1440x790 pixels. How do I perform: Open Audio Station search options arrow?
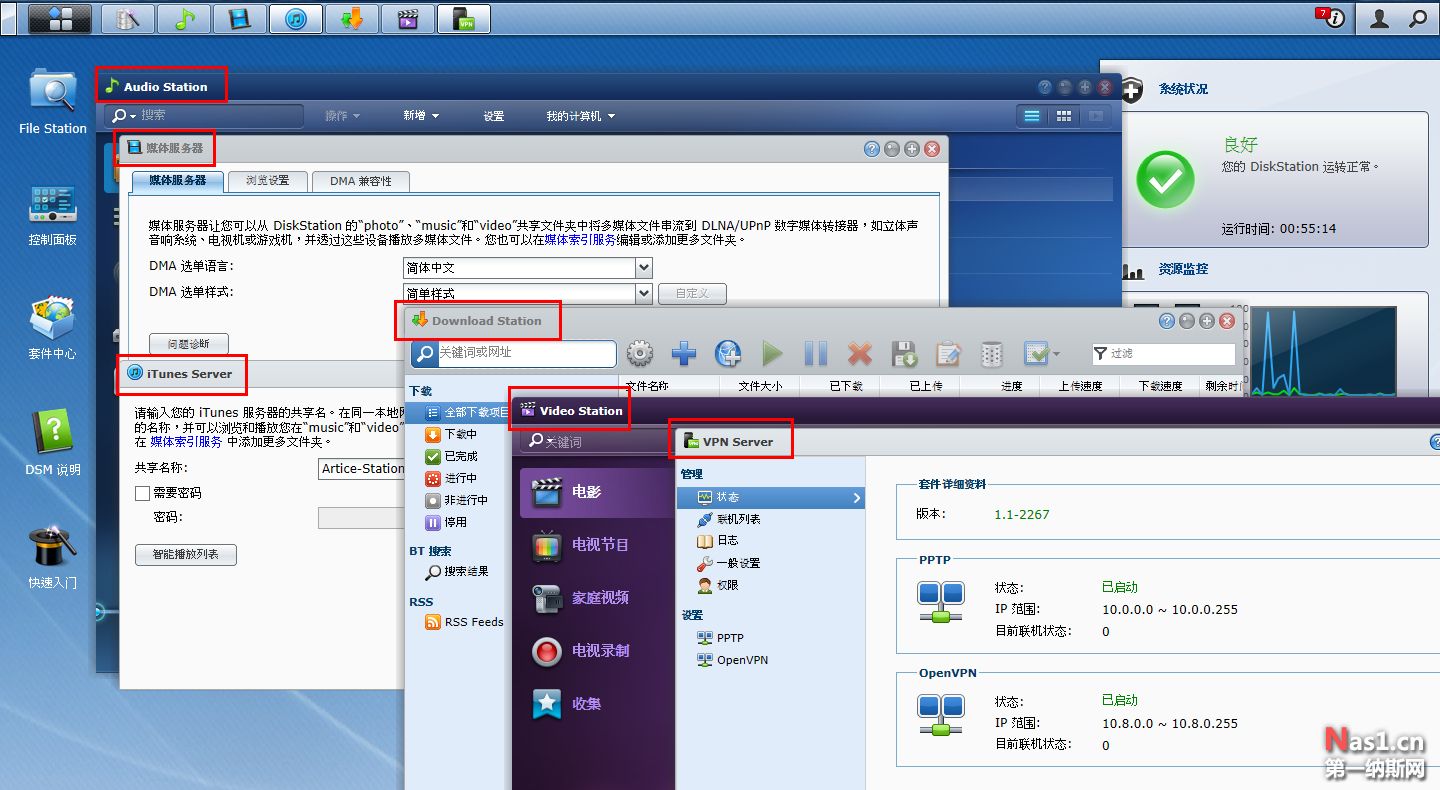pyautogui.click(x=132, y=116)
